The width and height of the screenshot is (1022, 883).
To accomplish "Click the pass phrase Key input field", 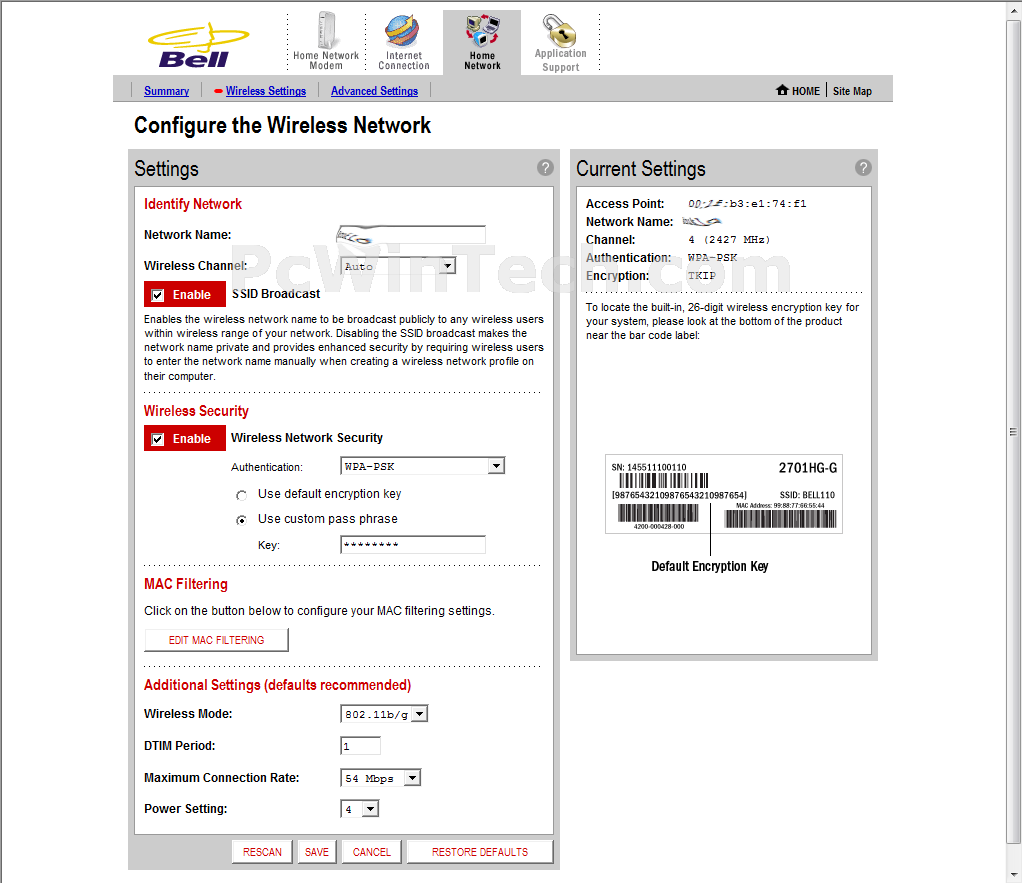I will click(413, 545).
